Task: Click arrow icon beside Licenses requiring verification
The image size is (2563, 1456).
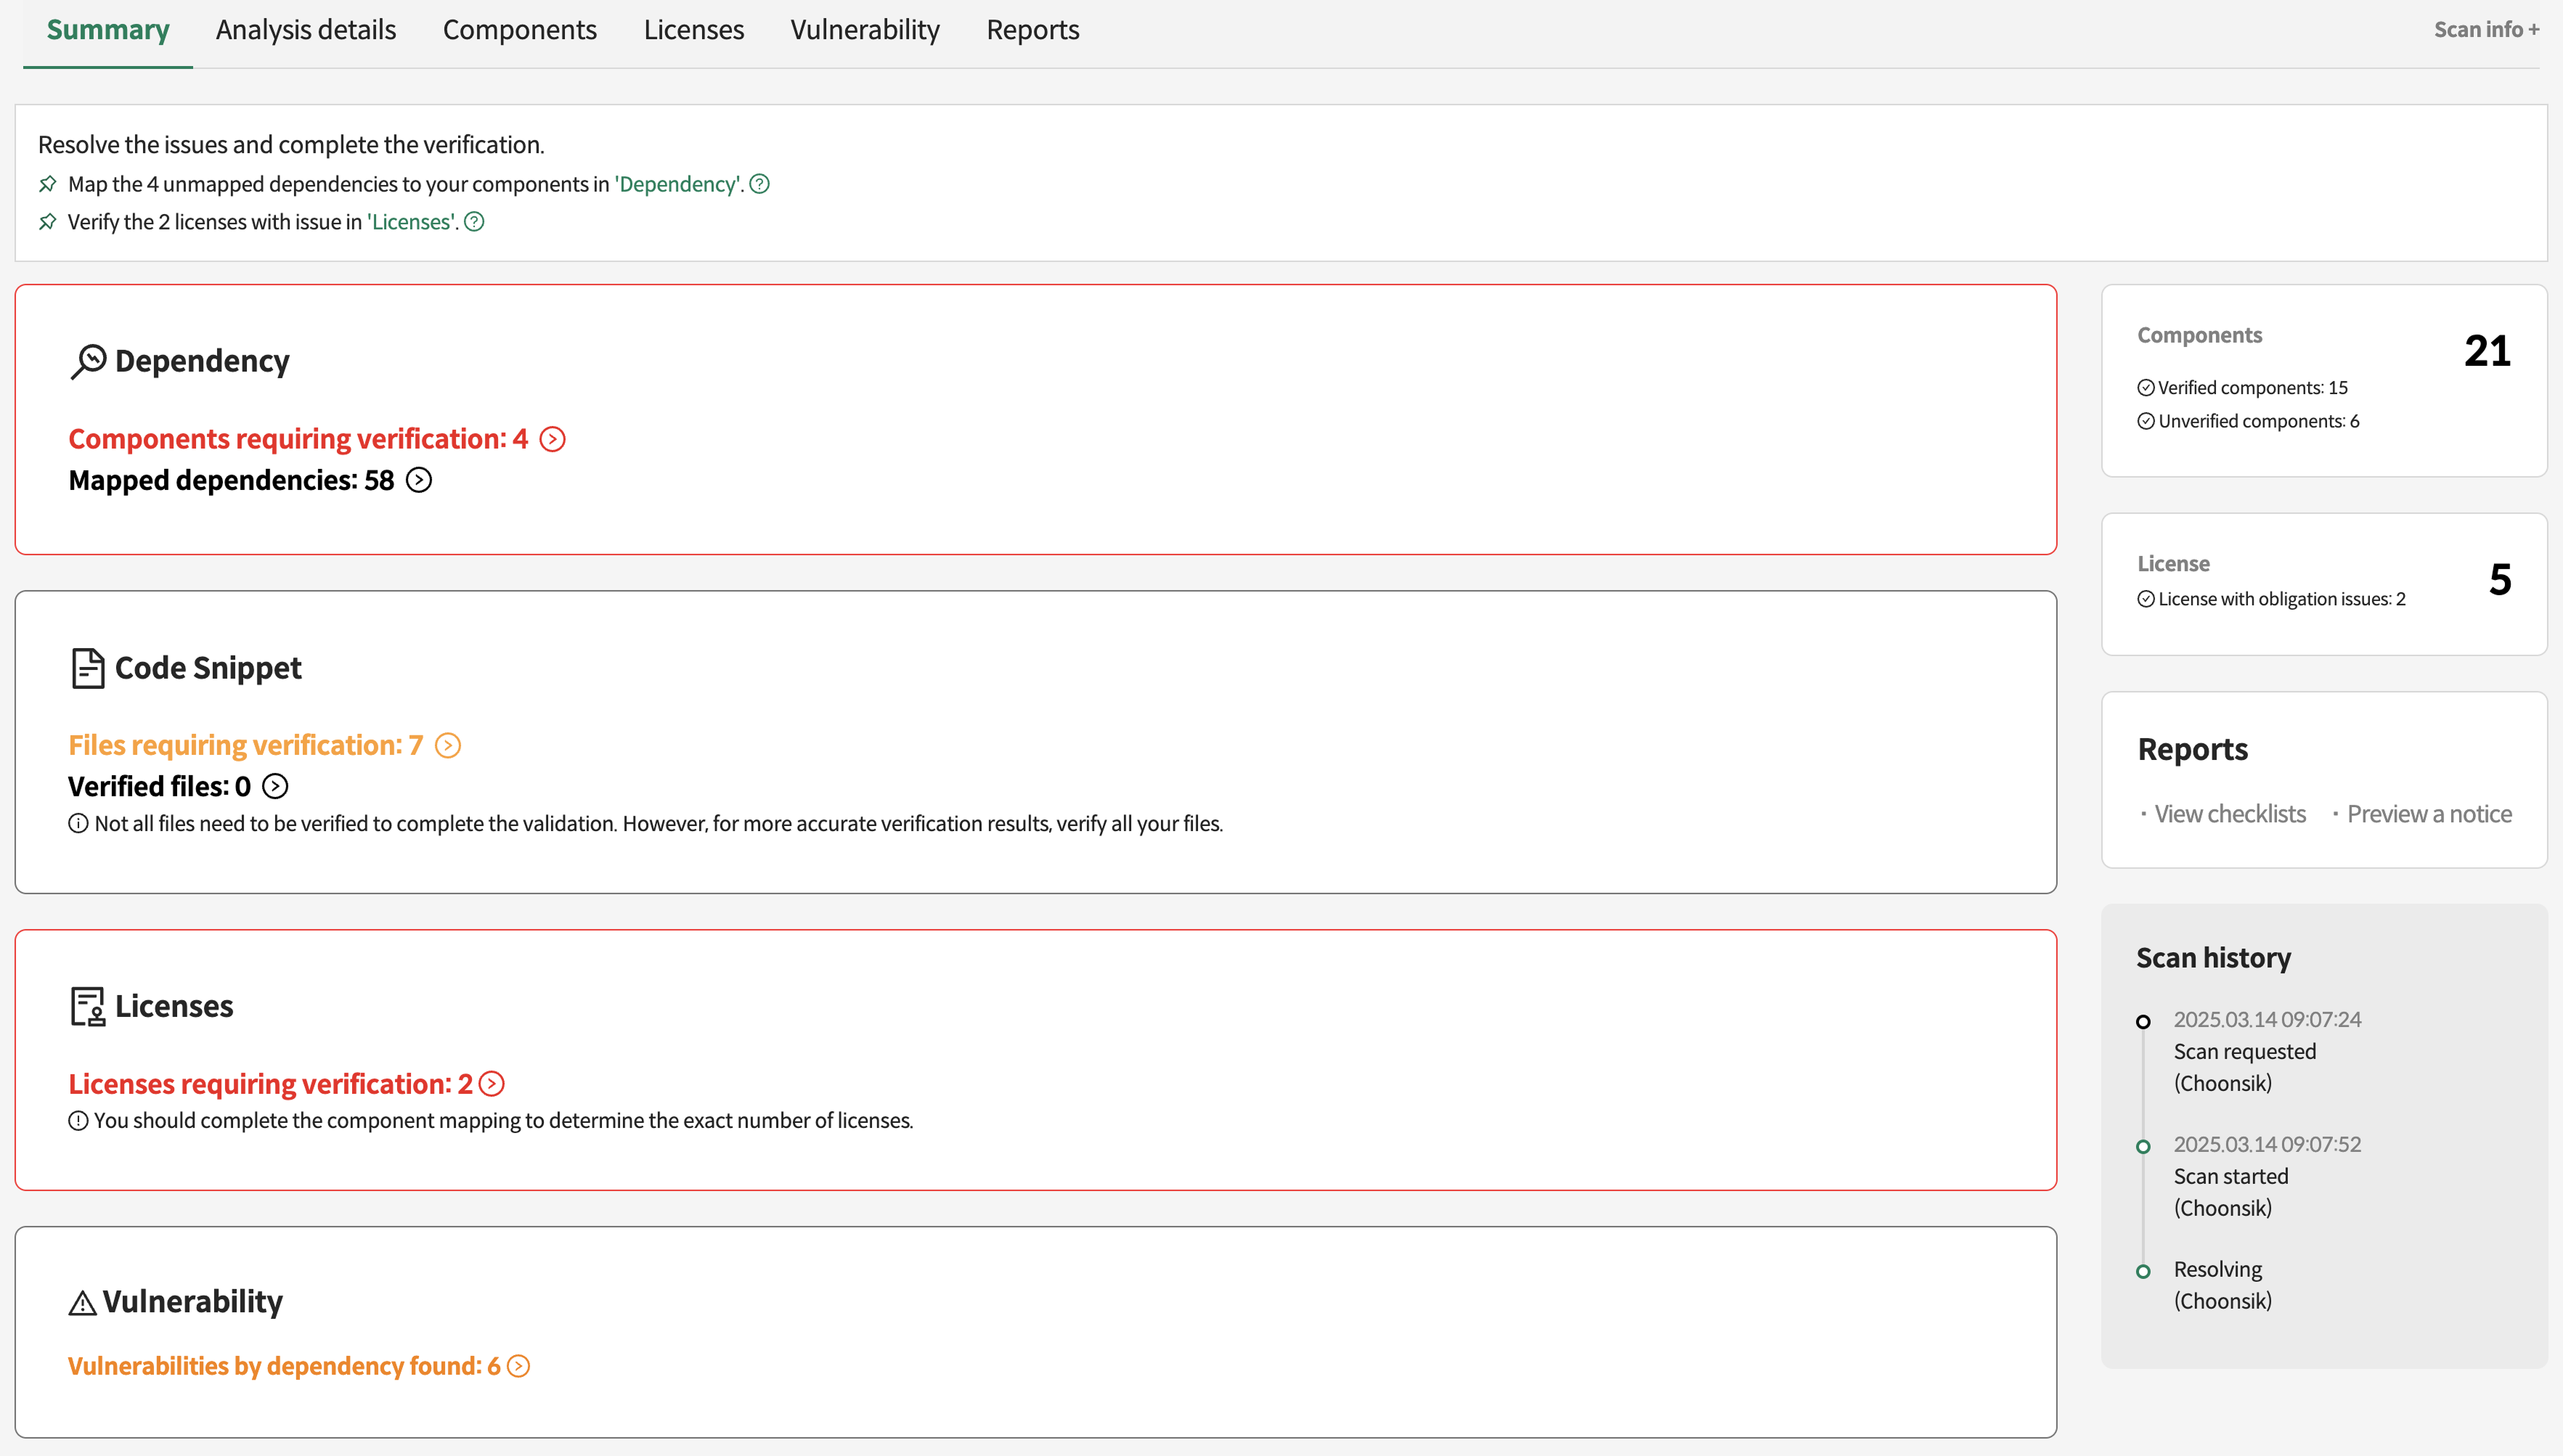Action: coord(492,1084)
